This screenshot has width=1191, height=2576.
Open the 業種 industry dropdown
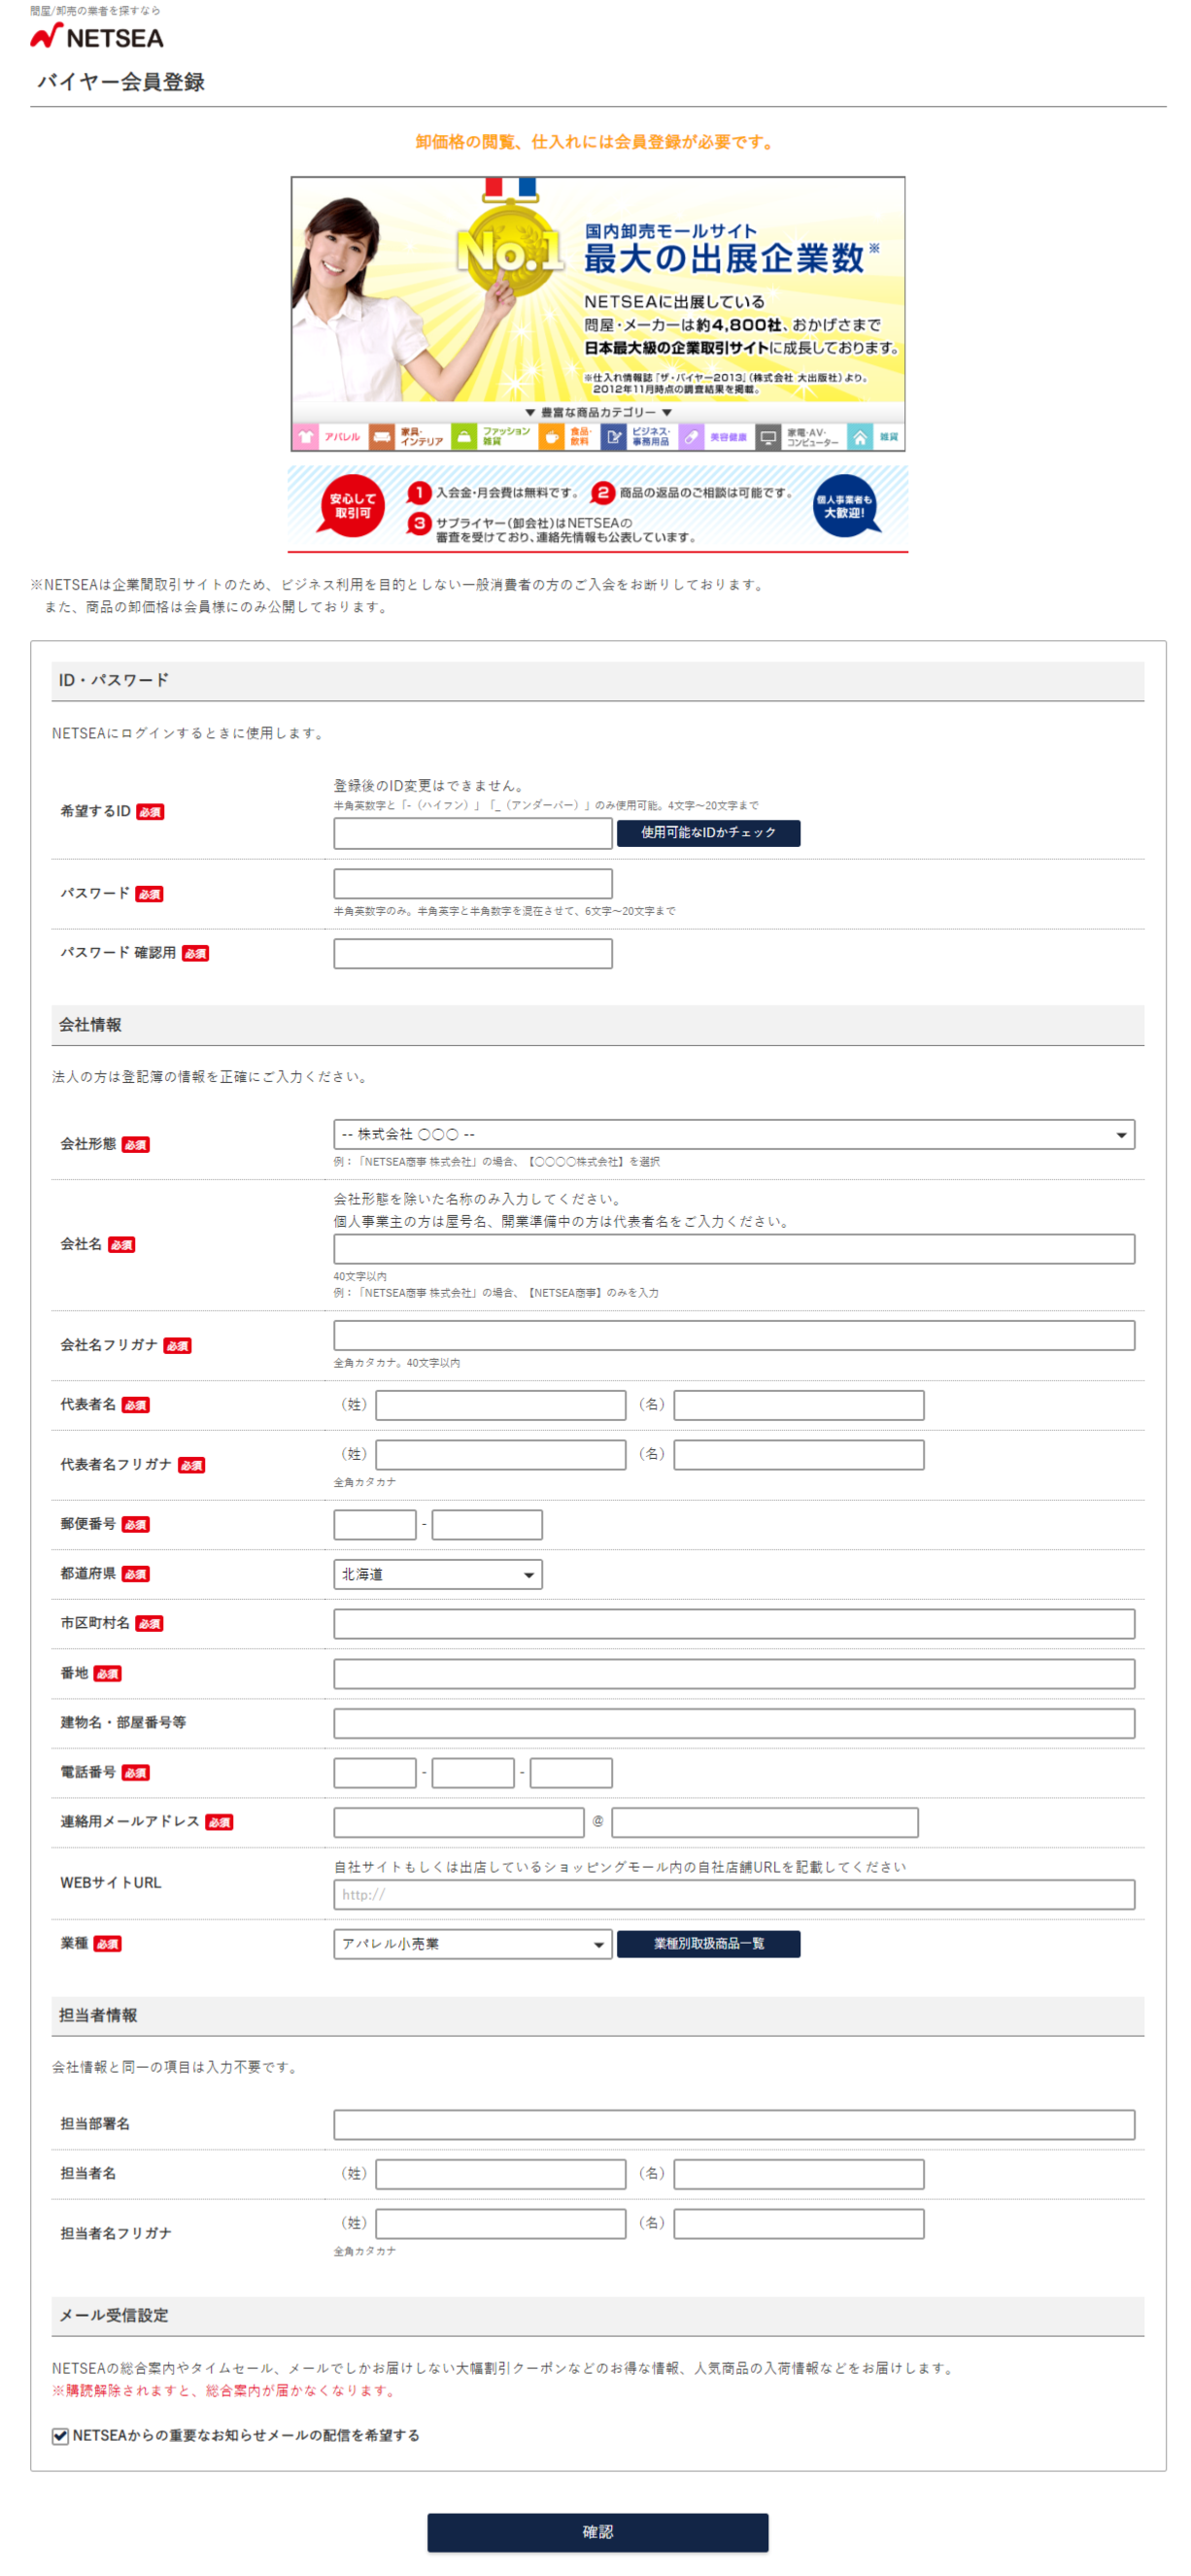472,1944
